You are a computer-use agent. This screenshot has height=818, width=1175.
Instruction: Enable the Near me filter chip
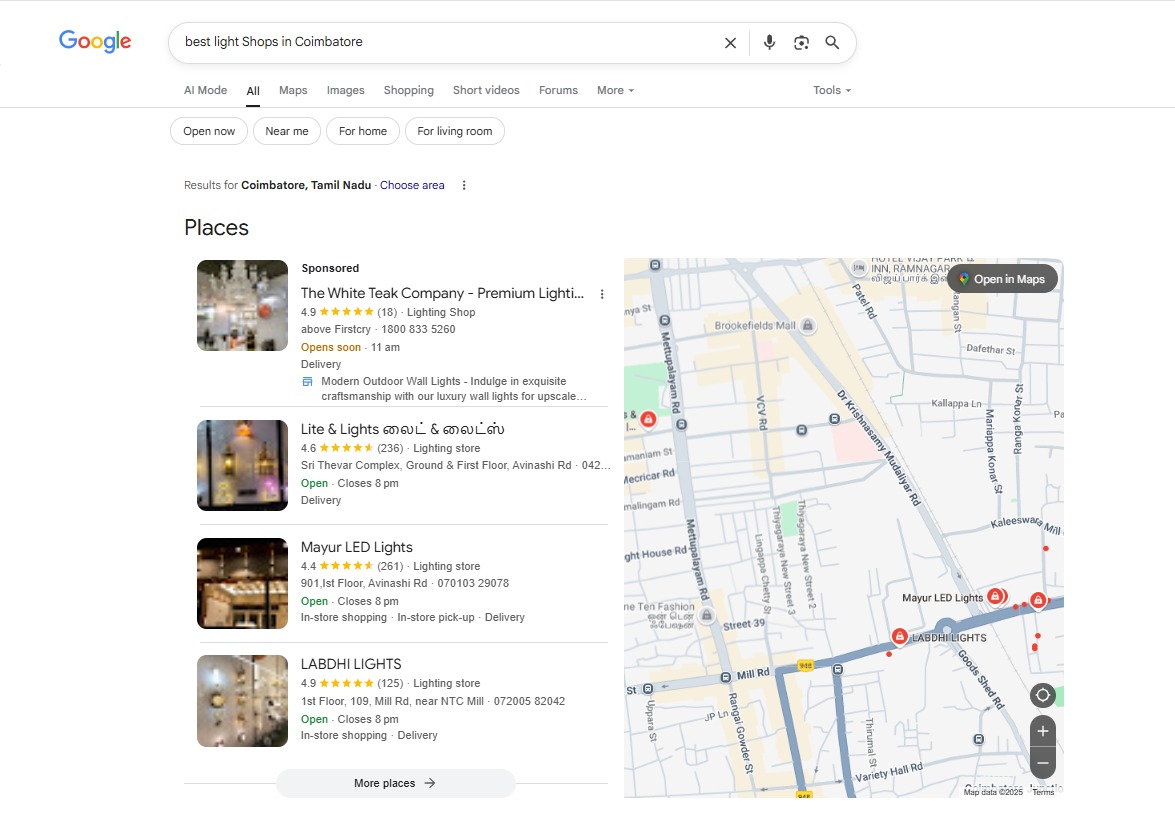[287, 131]
